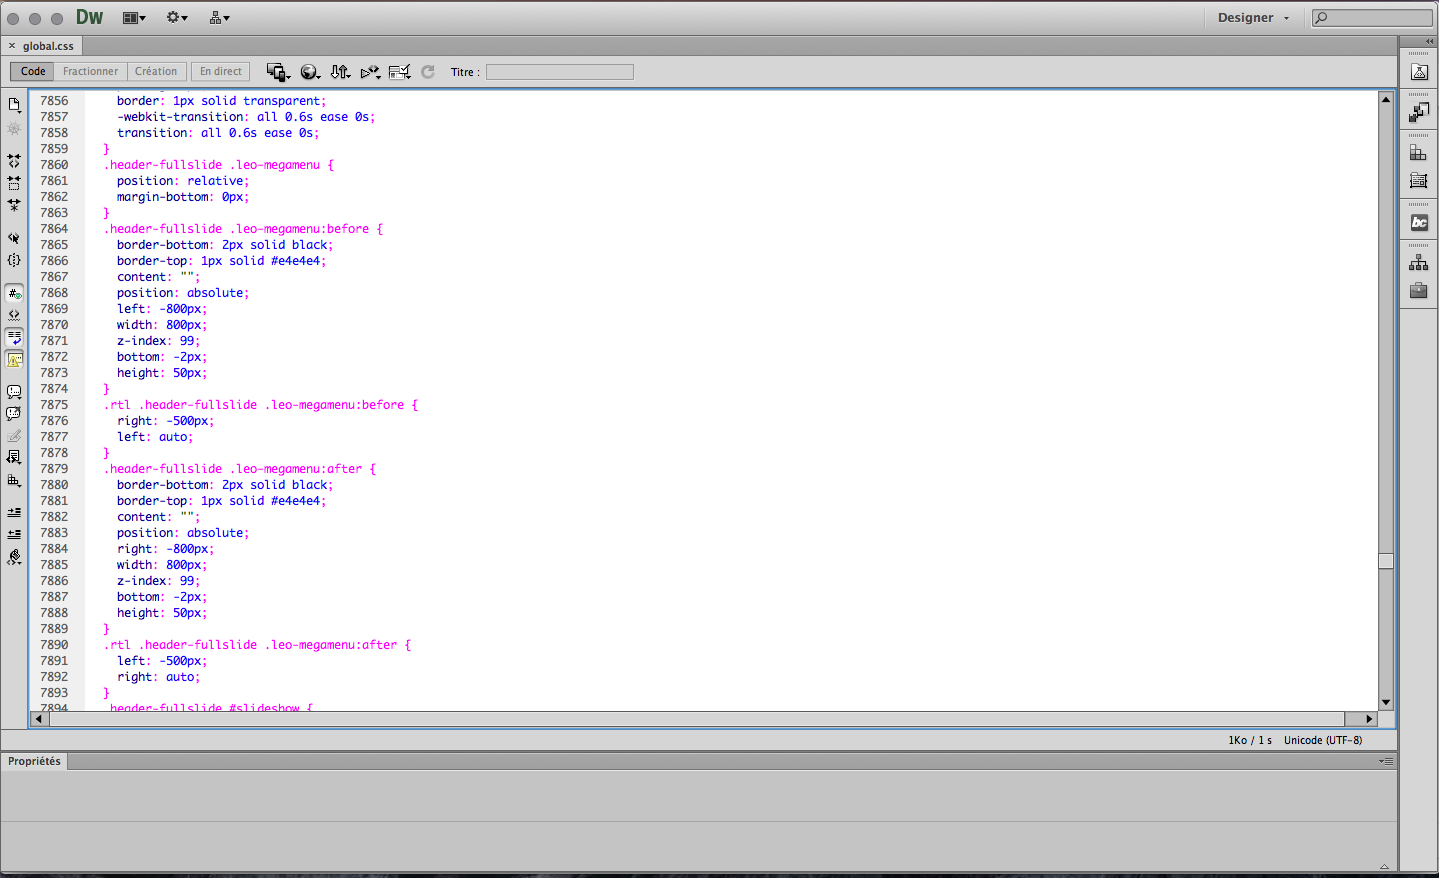This screenshot has width=1439, height=878.
Task: Open the Multiscreen preview dropdown
Action: tap(278, 72)
